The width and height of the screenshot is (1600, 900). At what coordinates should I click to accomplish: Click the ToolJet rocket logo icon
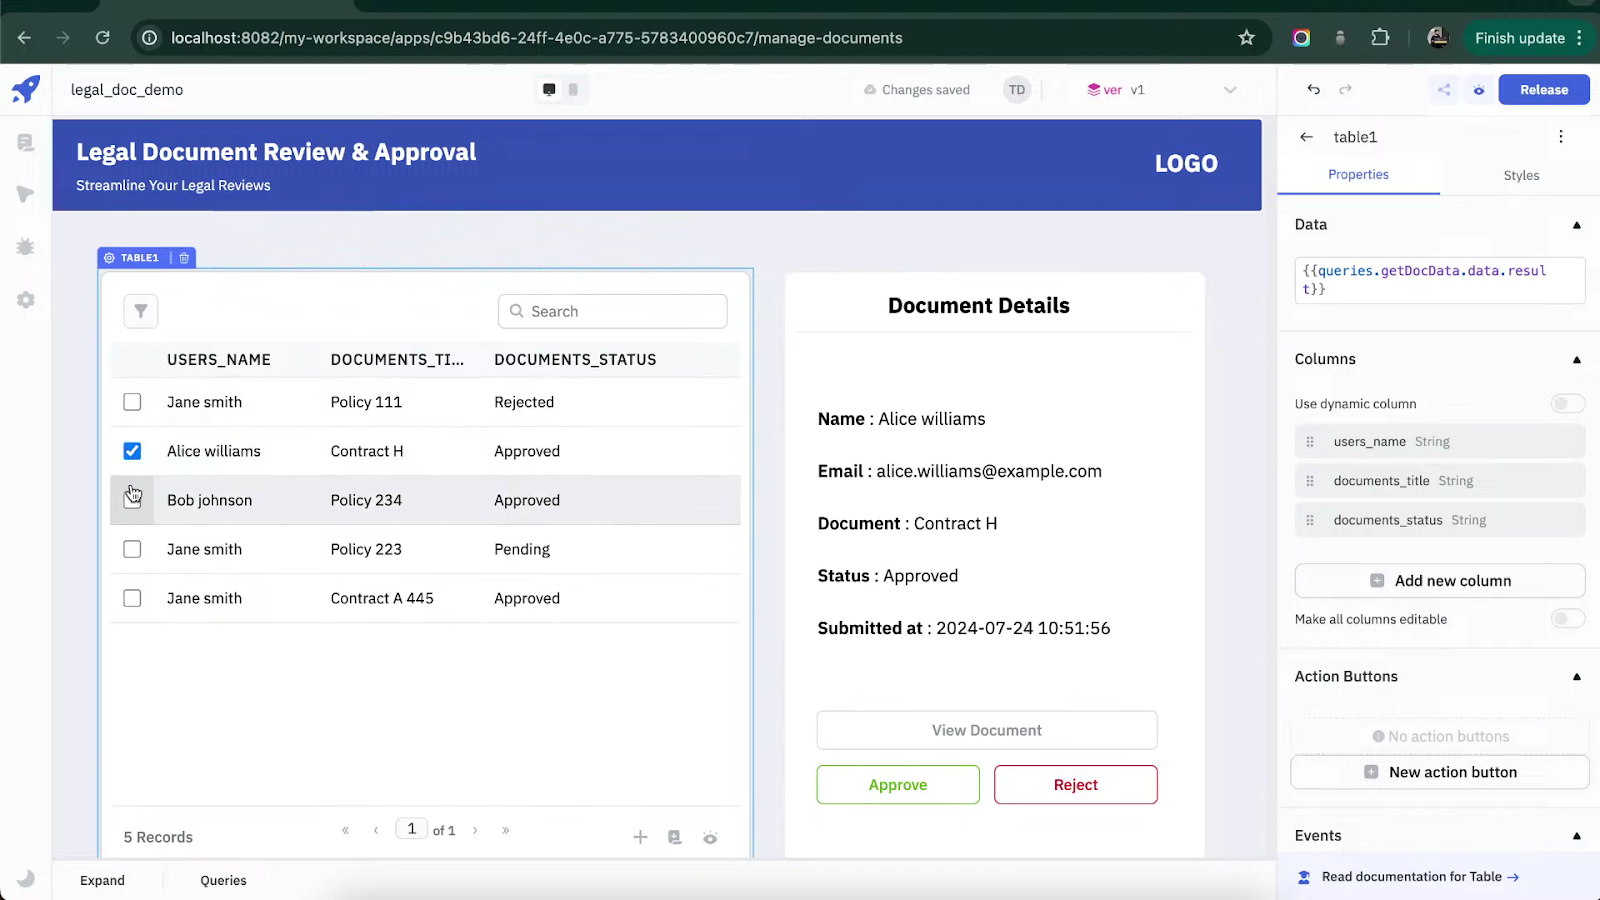[x=26, y=90]
